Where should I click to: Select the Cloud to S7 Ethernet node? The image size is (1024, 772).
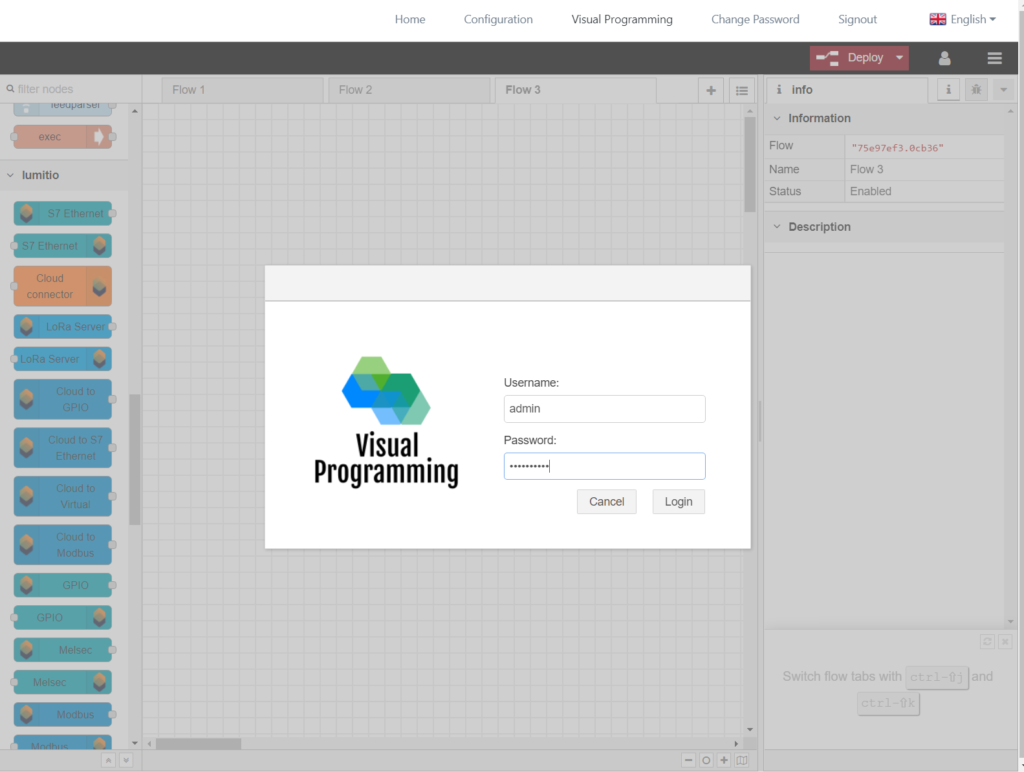[63, 448]
